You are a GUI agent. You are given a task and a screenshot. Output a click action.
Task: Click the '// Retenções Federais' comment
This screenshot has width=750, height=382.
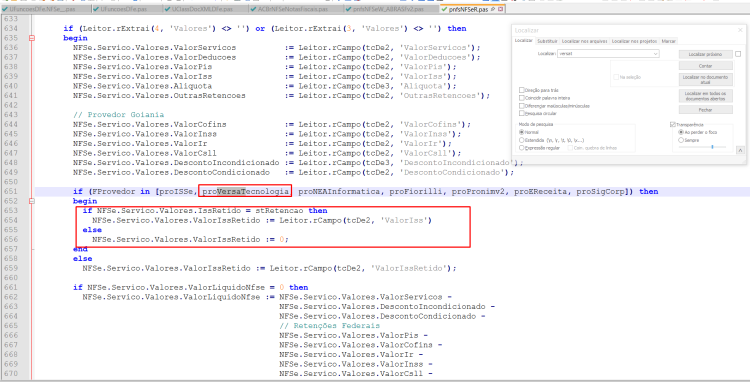point(330,326)
